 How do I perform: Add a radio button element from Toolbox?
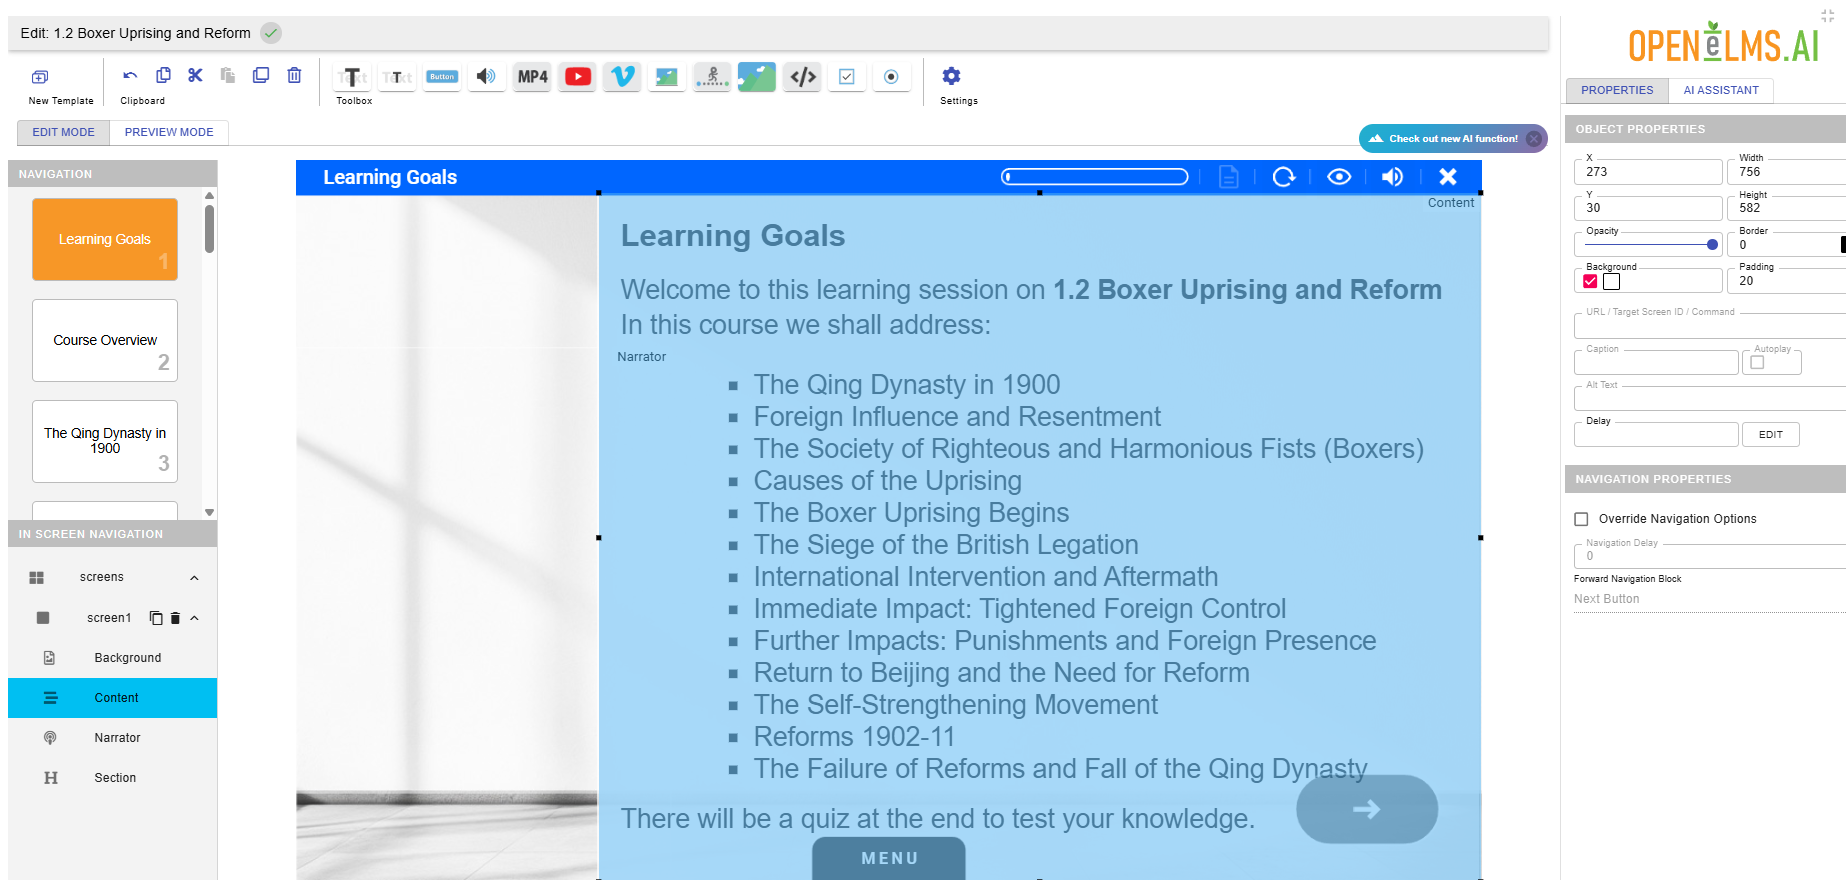[x=891, y=77]
